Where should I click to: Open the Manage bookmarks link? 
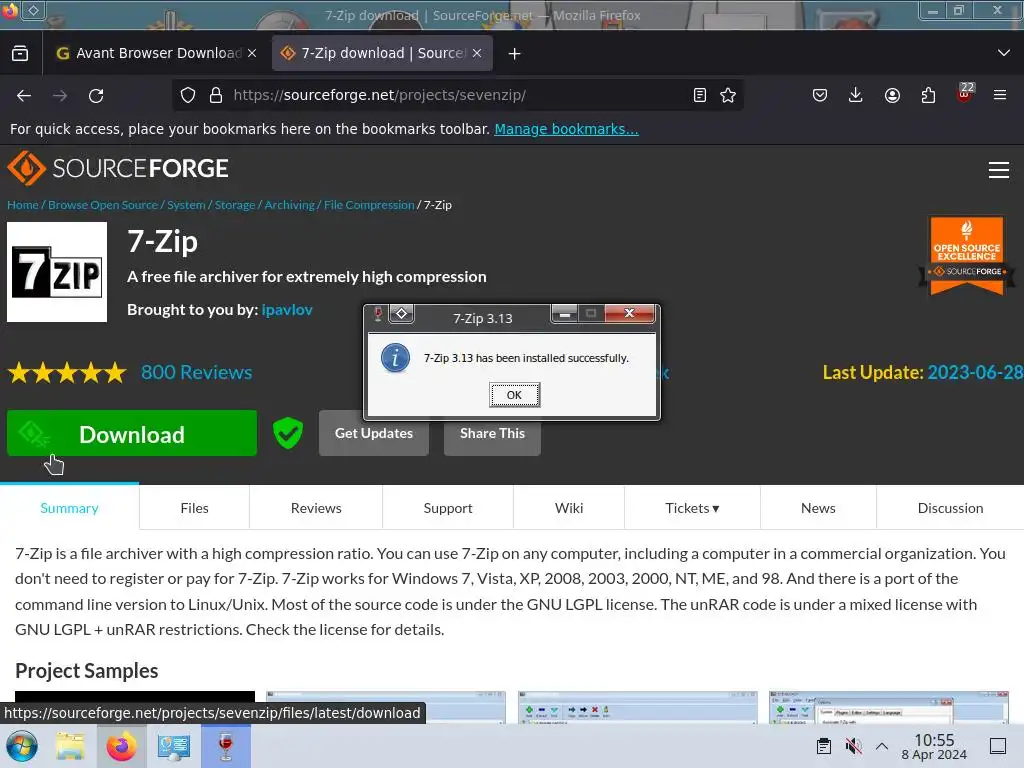tap(566, 129)
